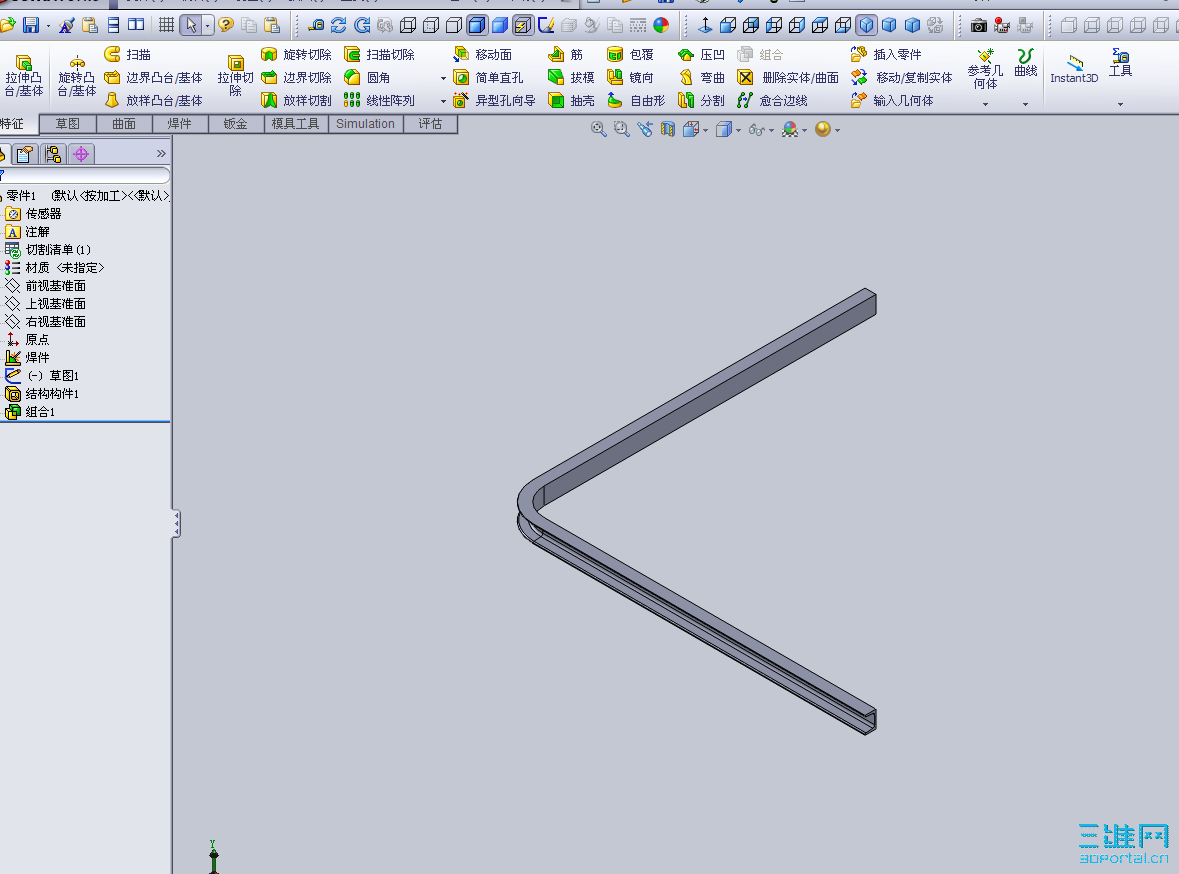Collapse the left panel using splitter handle
Image resolution: width=1179 pixels, height=874 pixels.
click(176, 523)
